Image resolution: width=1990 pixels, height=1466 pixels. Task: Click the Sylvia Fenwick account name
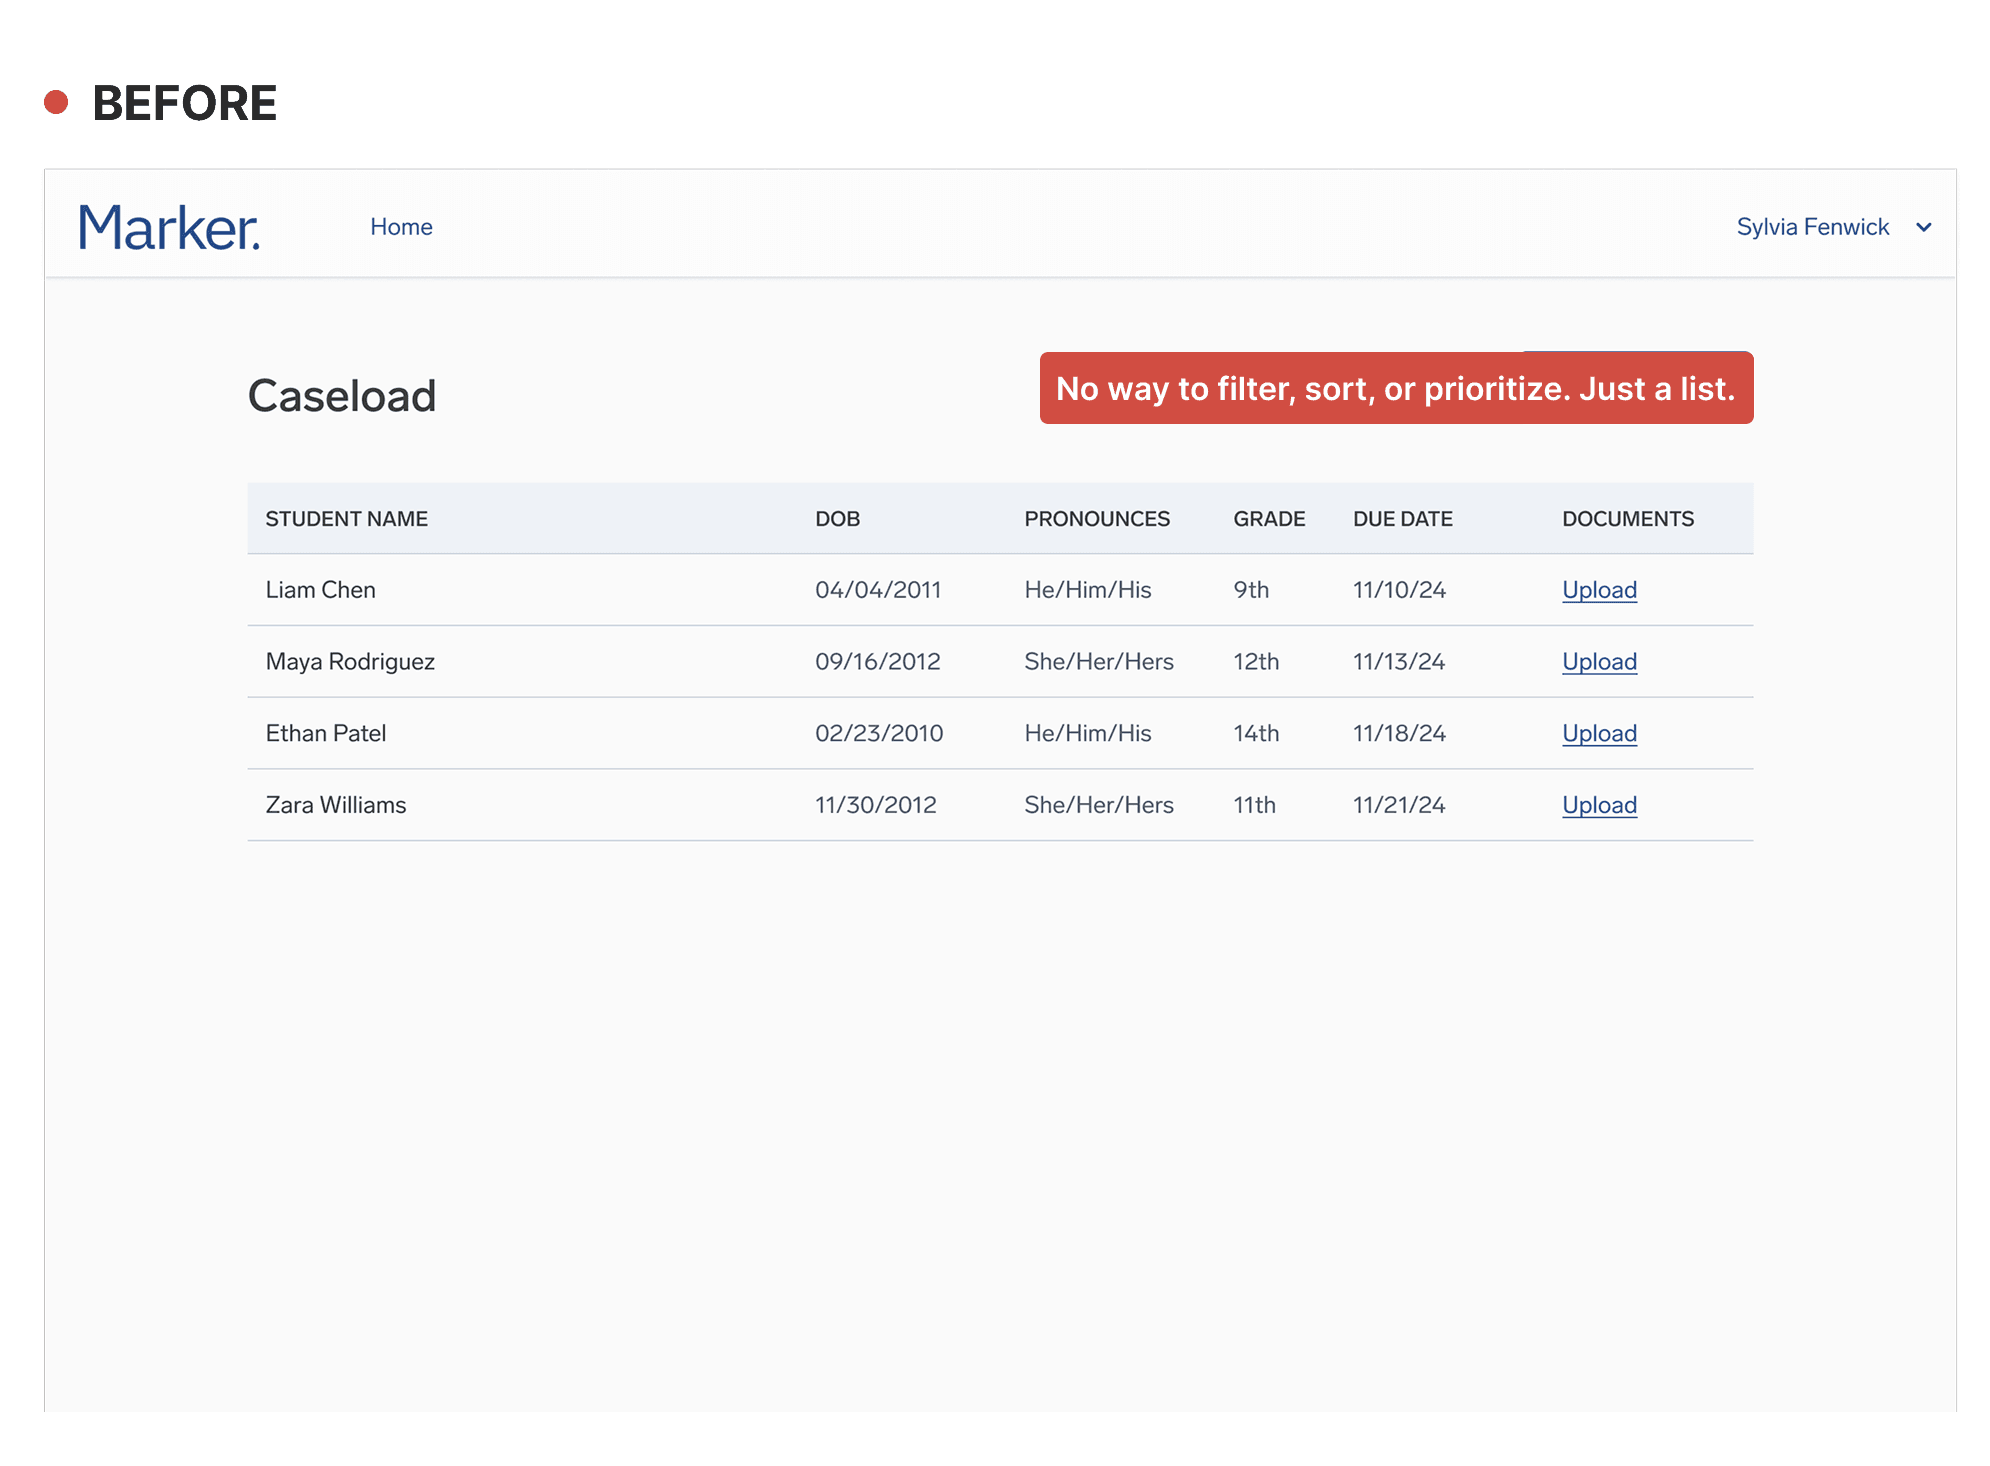pyautogui.click(x=1812, y=227)
